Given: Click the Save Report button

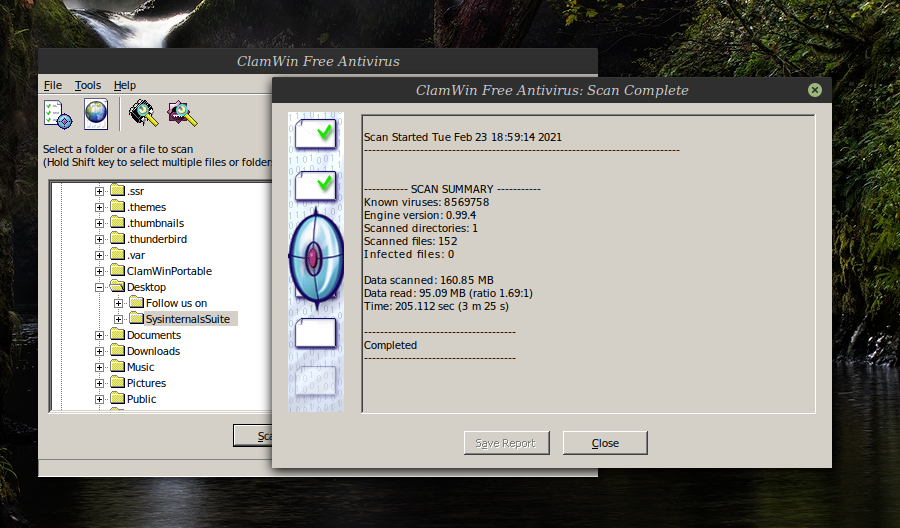Looking at the screenshot, I should (506, 443).
